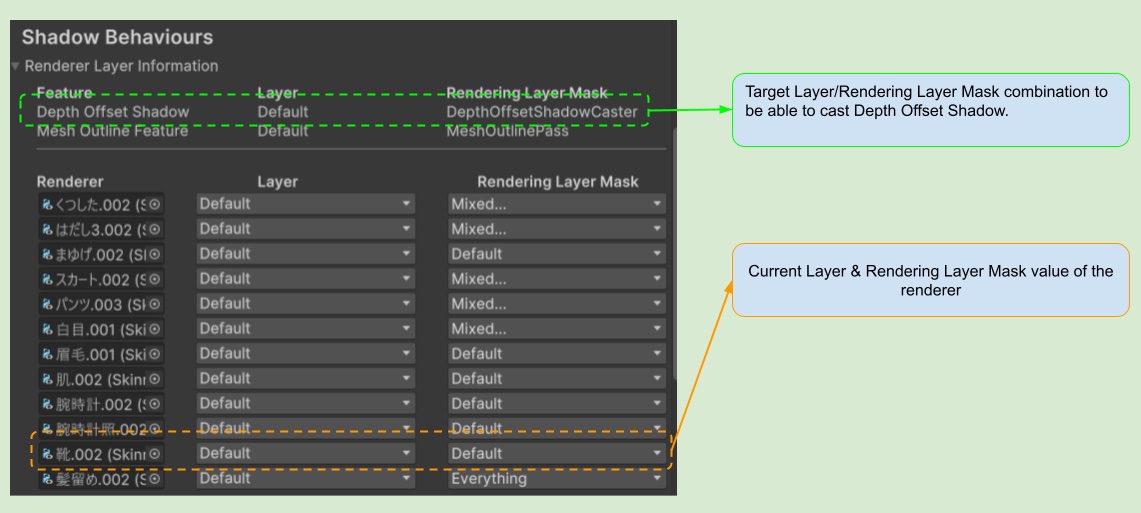Click the mesh icon of まゆげ.002 renderer

[x=45, y=254]
